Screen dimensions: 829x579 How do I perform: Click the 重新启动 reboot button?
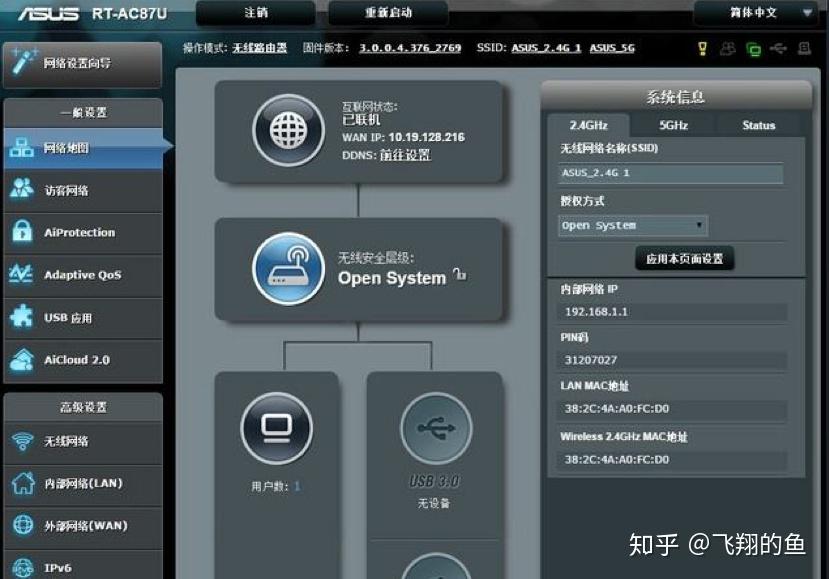pos(388,13)
